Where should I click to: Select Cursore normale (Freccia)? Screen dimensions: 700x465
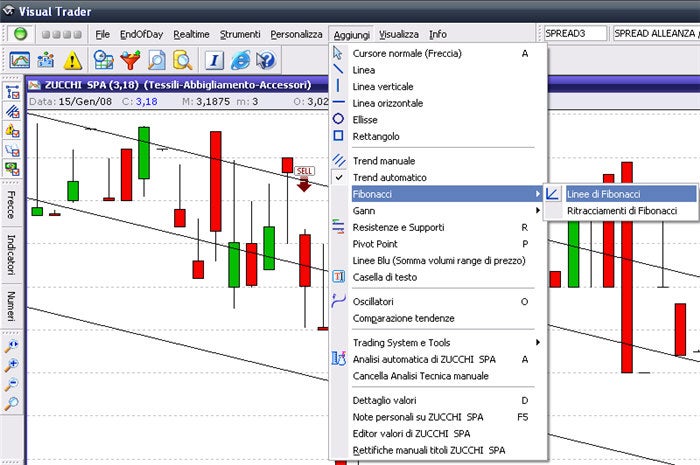(x=438, y=54)
